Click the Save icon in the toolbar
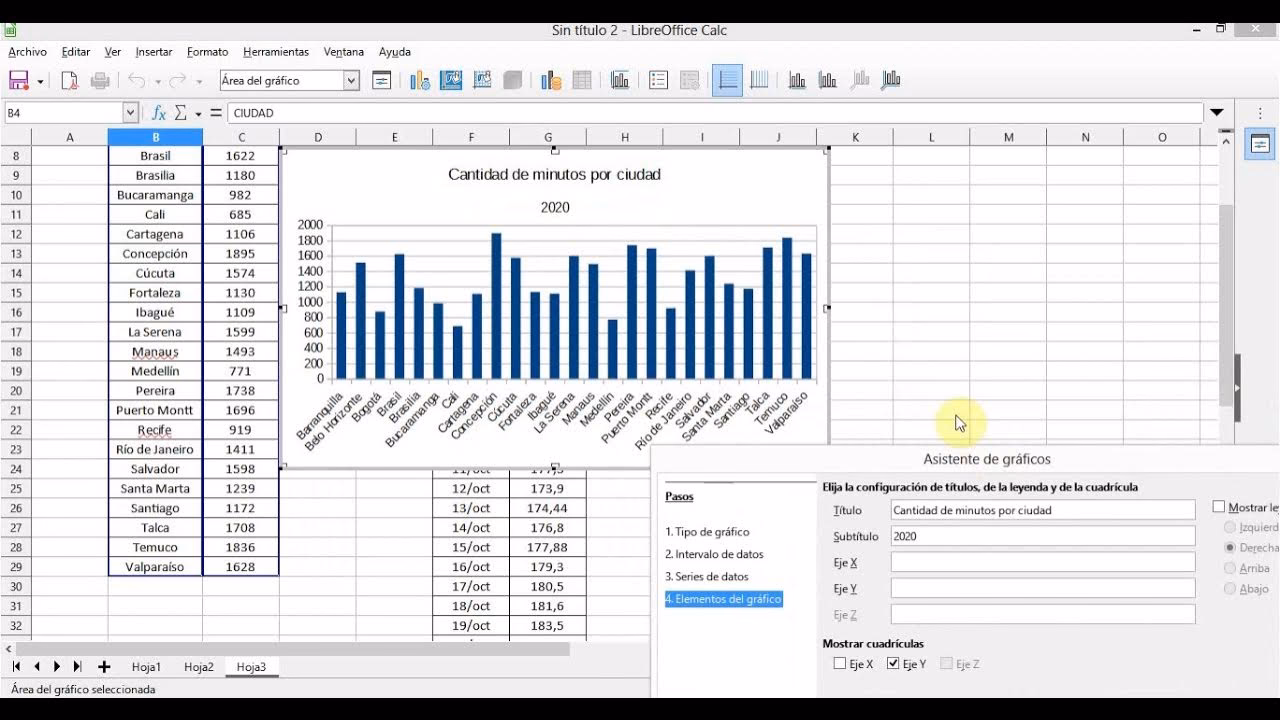This screenshot has height=720, width=1280. tap(18, 81)
